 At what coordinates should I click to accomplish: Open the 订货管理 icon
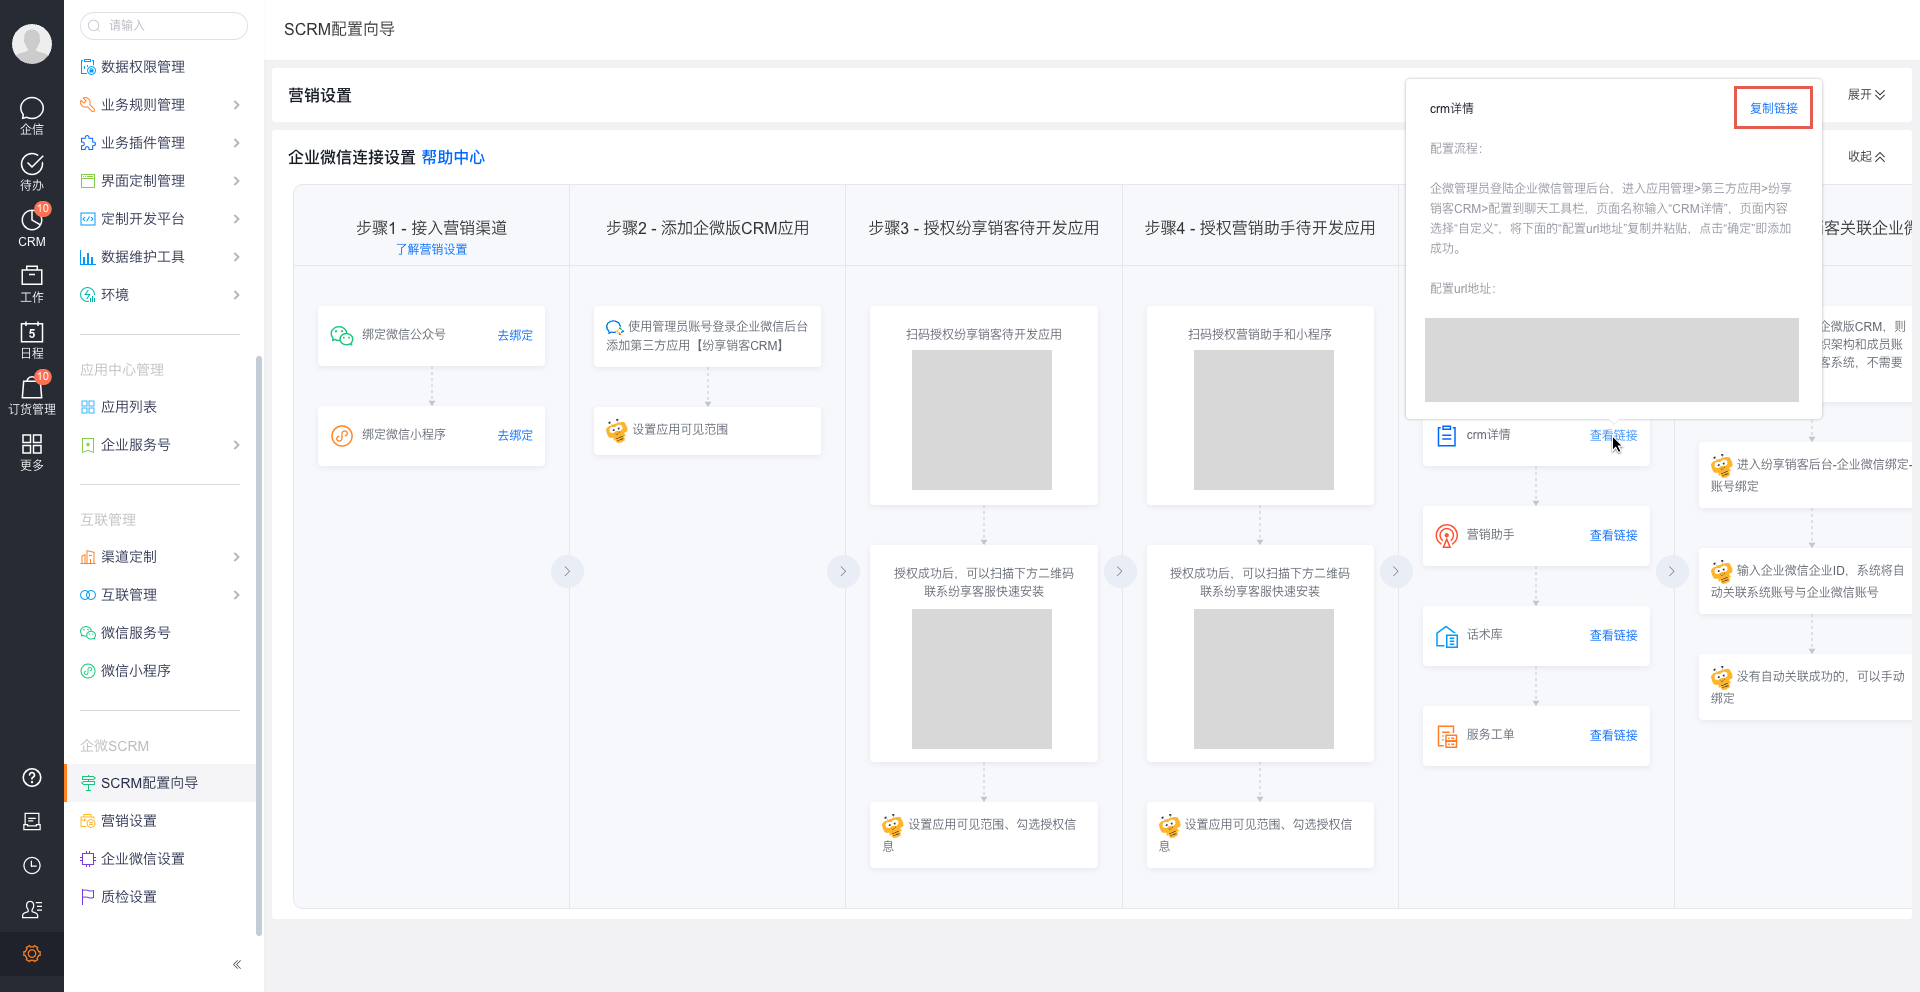[32, 395]
